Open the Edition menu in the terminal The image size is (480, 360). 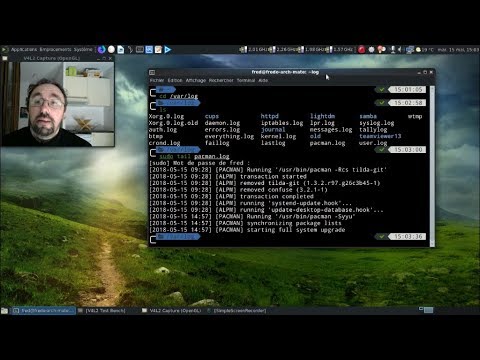pos(175,80)
